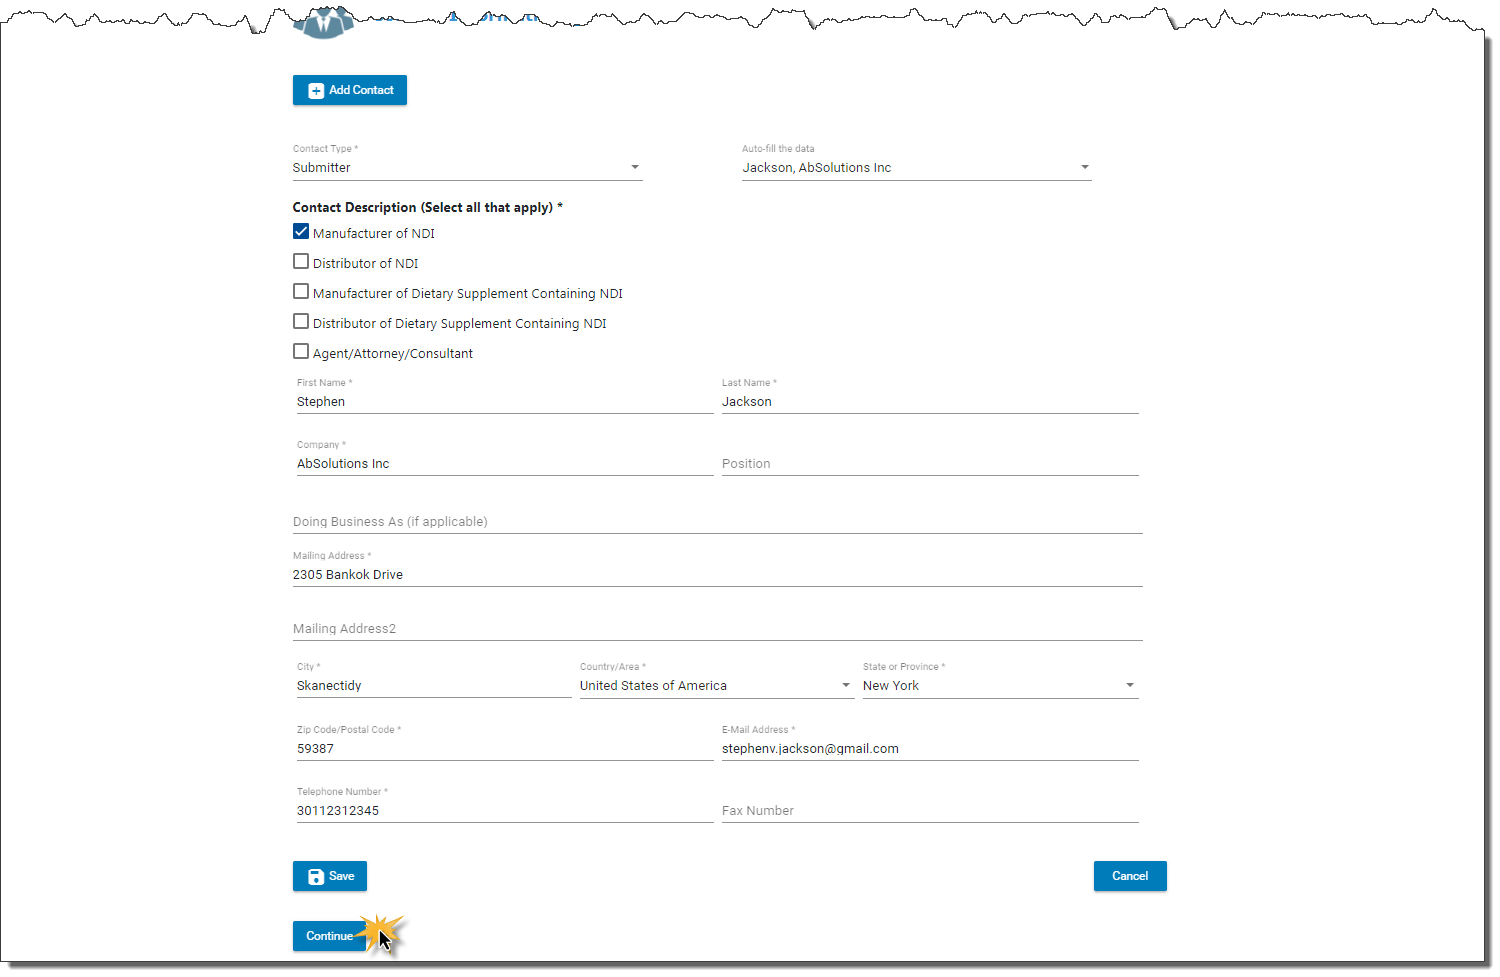Enable Agent/Attorney/Consultant checkbox

pos(301,352)
